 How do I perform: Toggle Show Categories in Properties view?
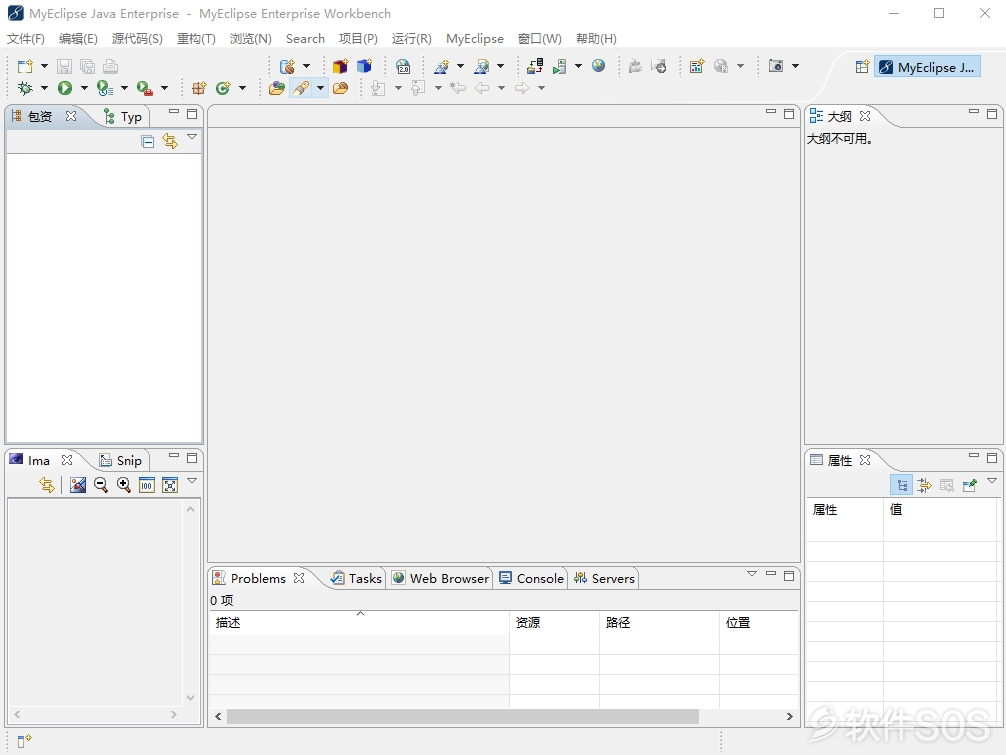point(901,485)
